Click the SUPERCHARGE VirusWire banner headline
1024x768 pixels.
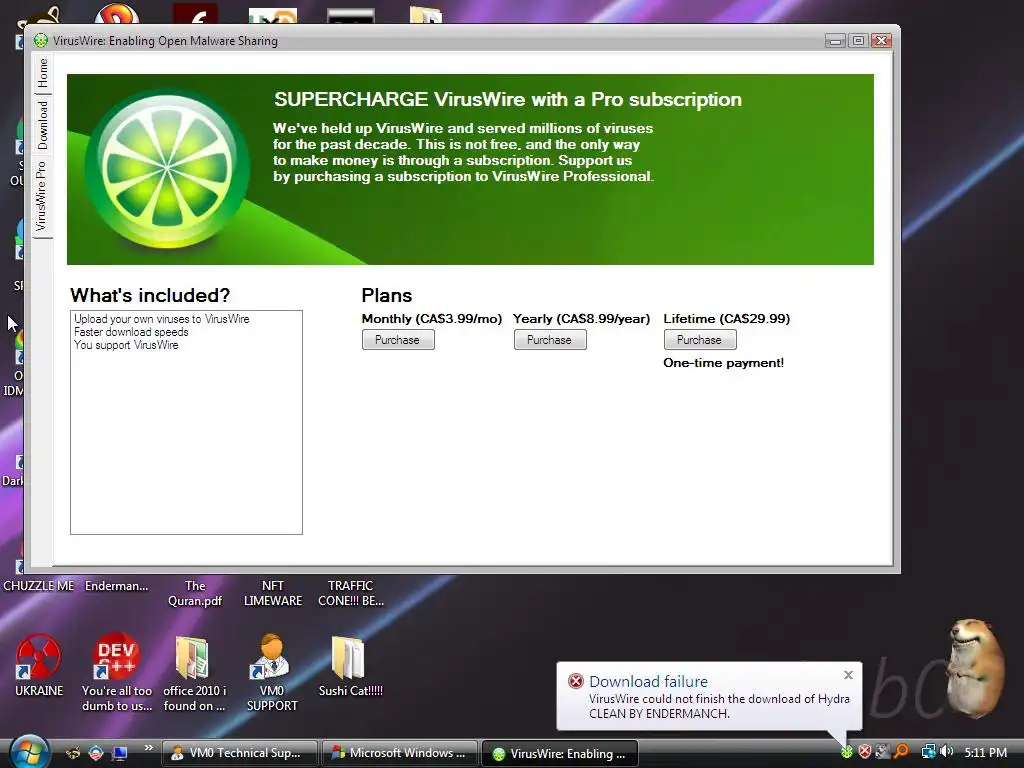tap(507, 99)
